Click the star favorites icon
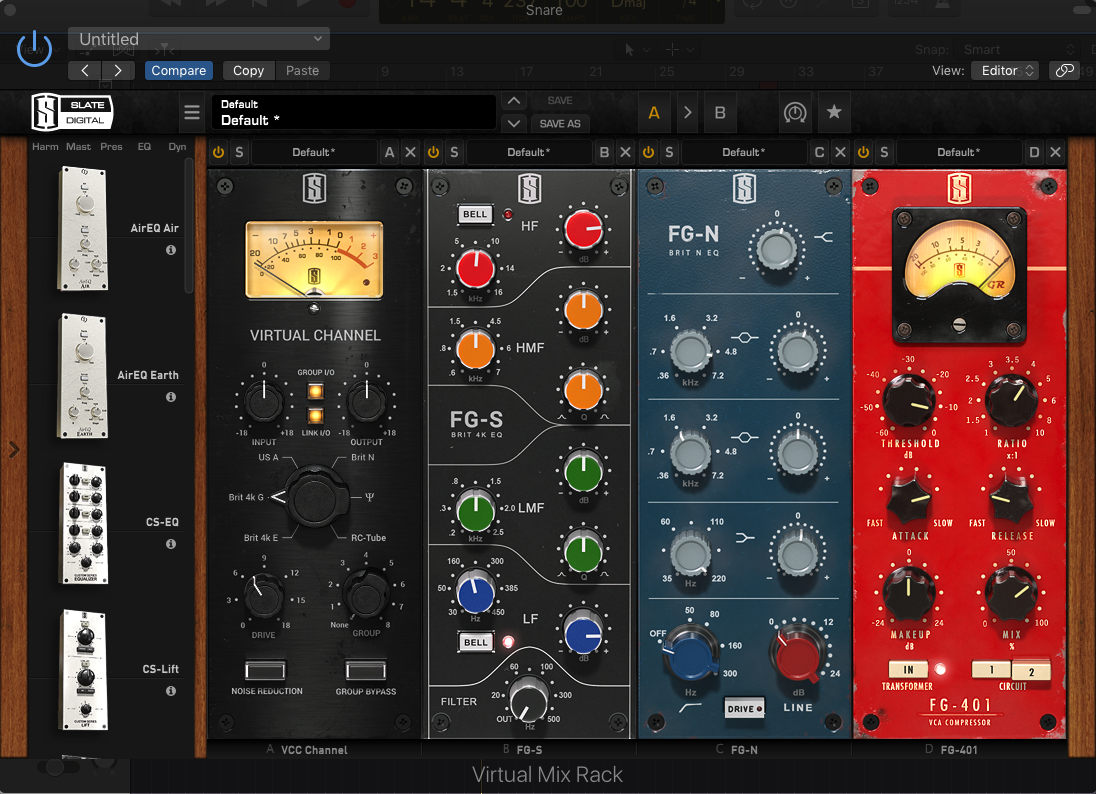This screenshot has width=1096, height=794. 834,113
